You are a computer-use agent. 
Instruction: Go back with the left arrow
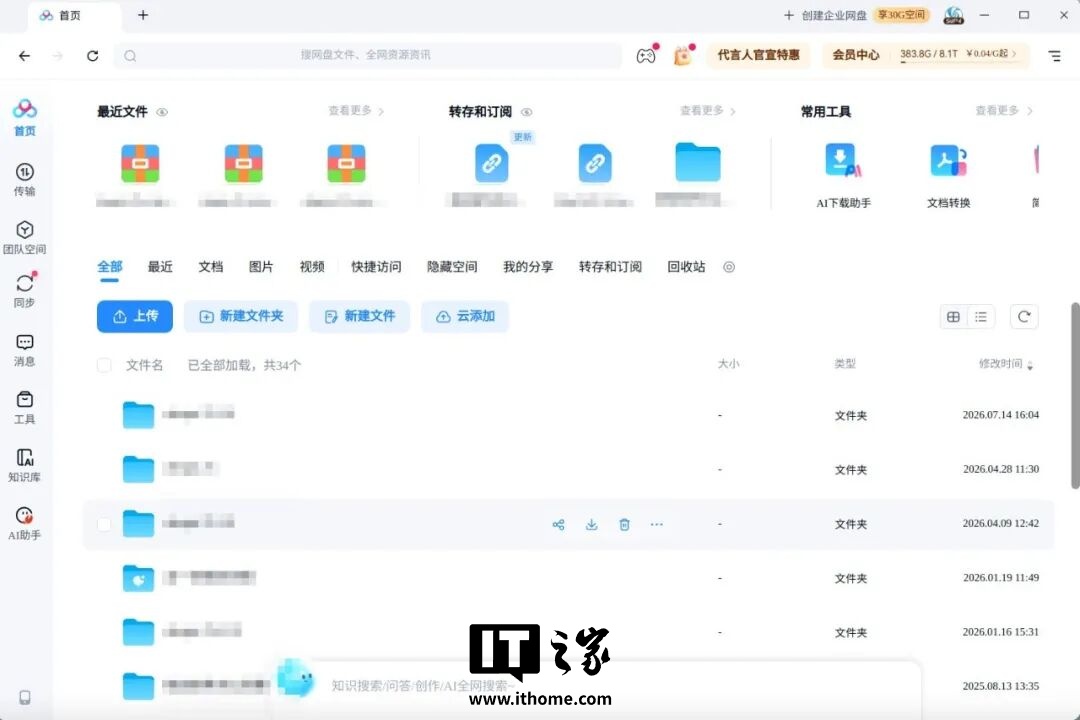click(25, 56)
